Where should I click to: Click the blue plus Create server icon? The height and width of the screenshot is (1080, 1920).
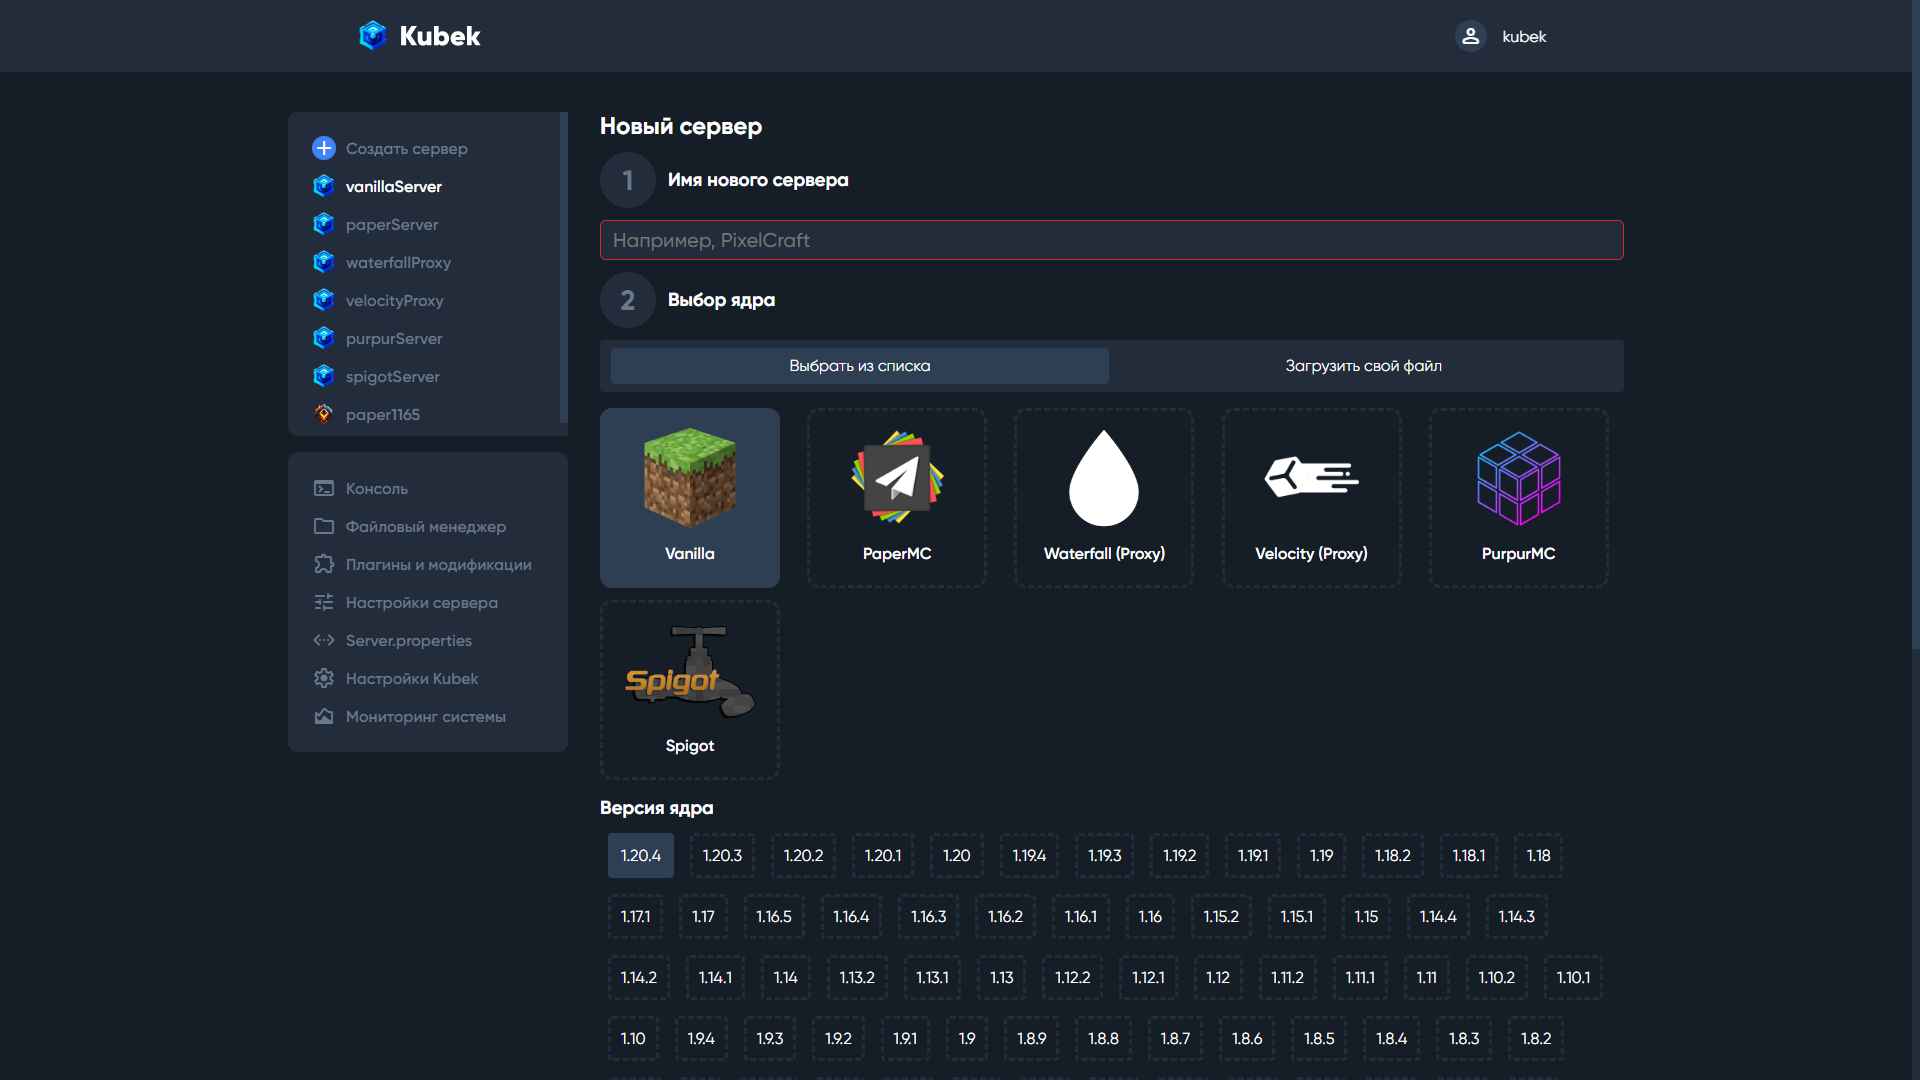(x=324, y=148)
